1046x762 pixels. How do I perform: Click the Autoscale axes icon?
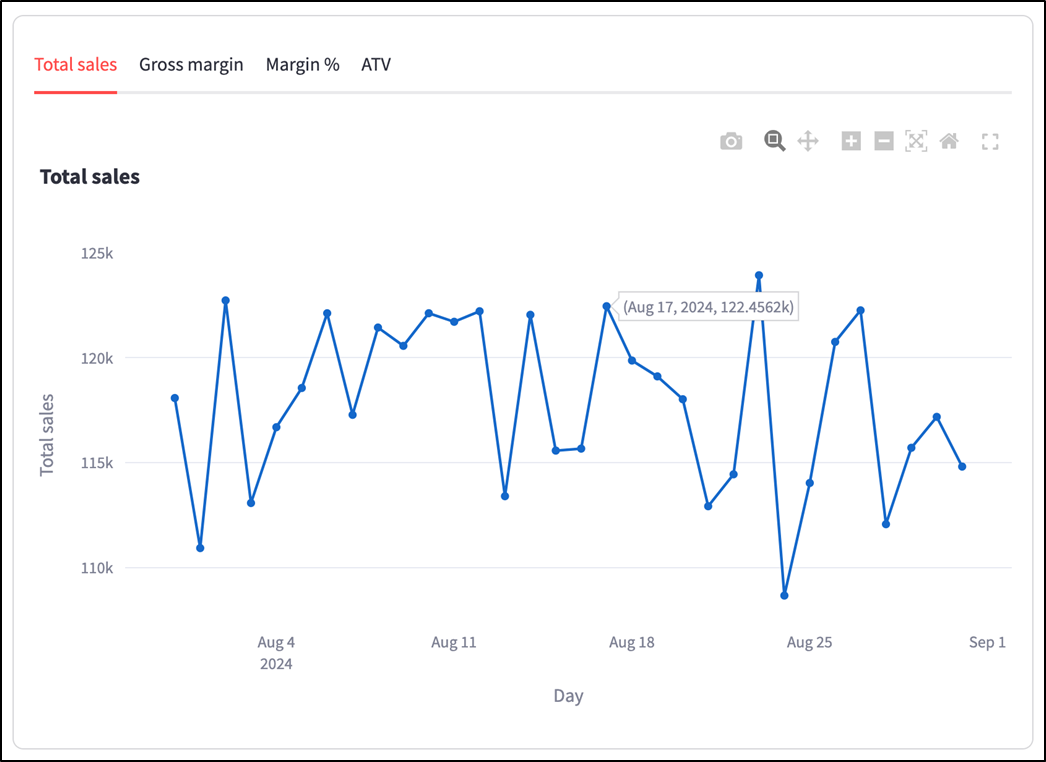[x=916, y=141]
